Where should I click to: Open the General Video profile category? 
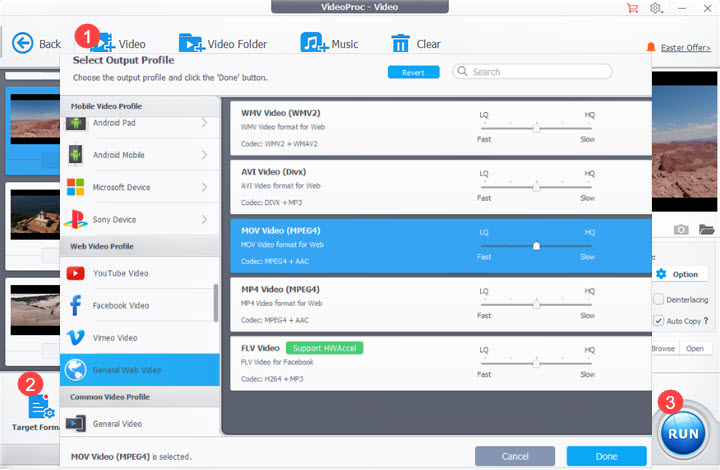click(140, 422)
